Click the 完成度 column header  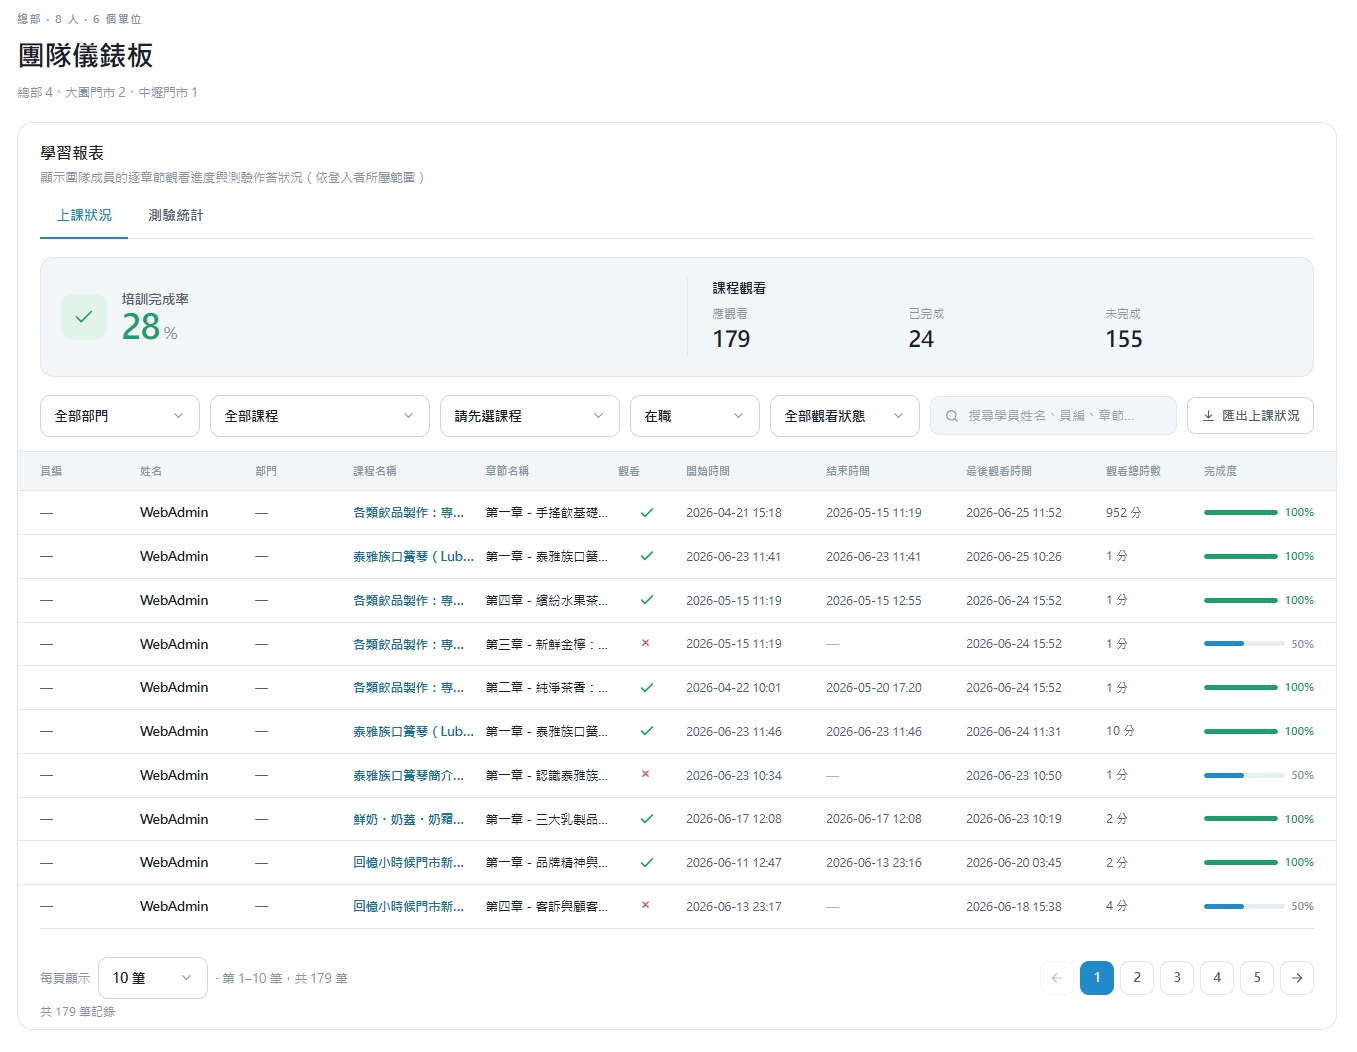pyautogui.click(x=1220, y=471)
